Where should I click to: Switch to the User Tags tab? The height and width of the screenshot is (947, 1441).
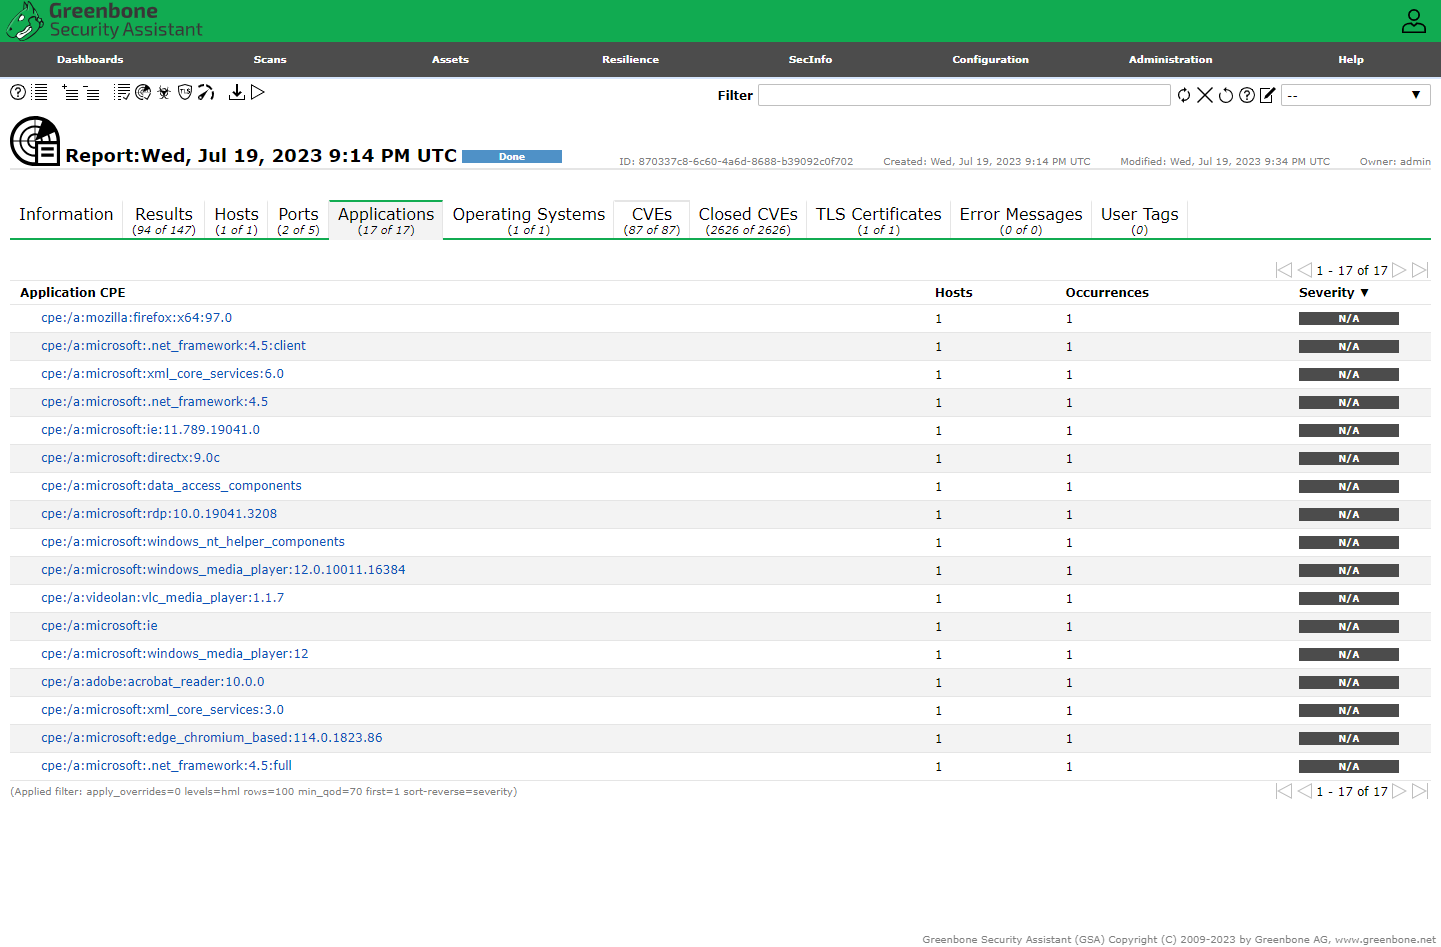coord(1140,220)
